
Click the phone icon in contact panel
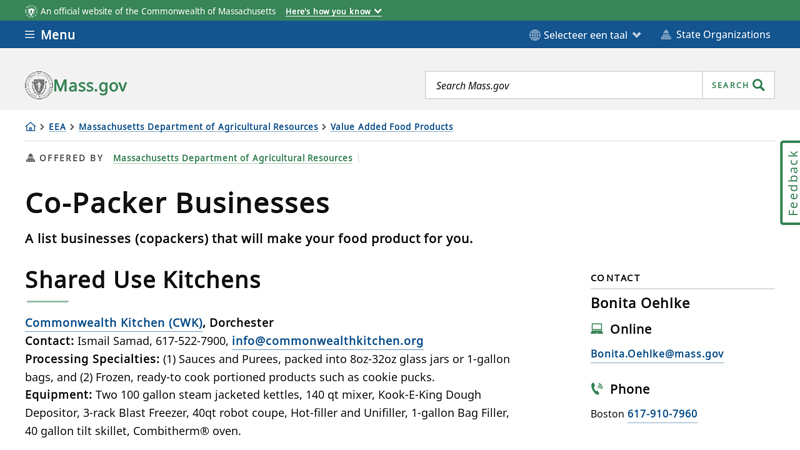(597, 389)
